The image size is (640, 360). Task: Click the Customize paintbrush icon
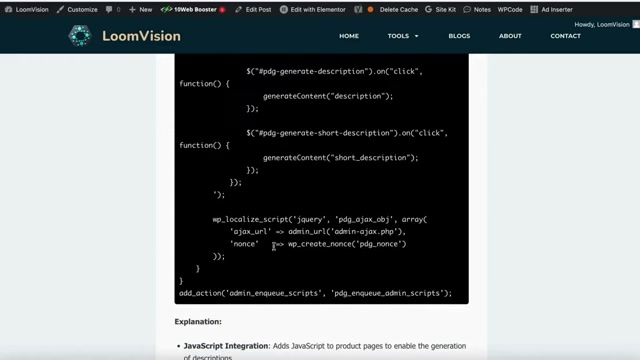60,9
